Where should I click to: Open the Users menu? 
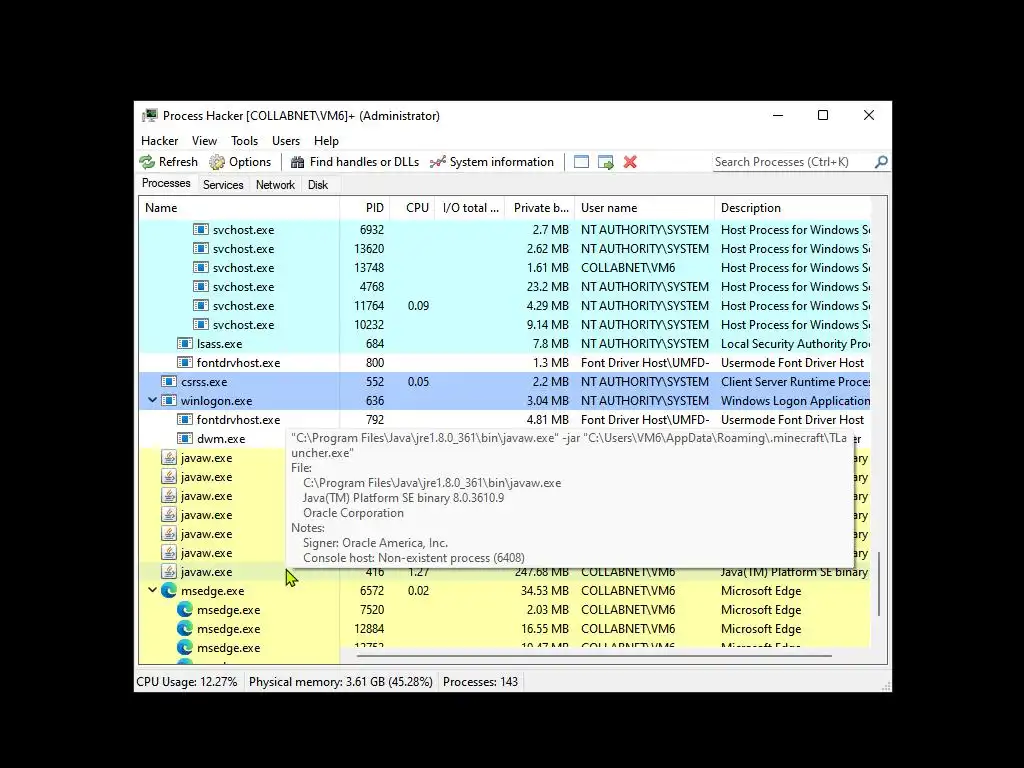(286, 141)
